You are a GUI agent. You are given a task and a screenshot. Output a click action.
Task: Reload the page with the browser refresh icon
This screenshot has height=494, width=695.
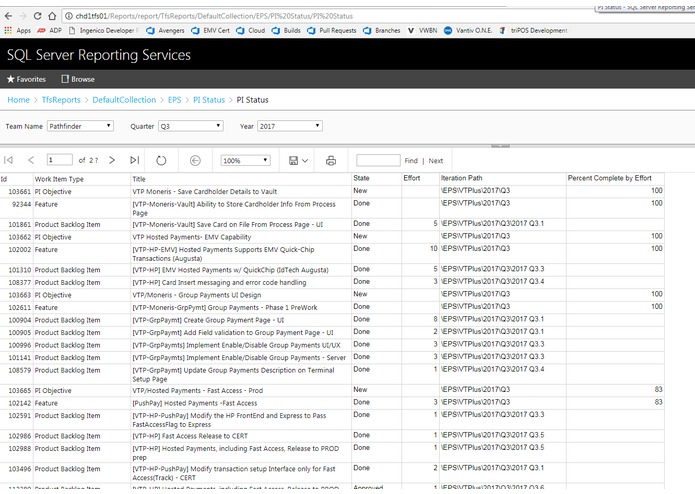pyautogui.click(x=38, y=16)
